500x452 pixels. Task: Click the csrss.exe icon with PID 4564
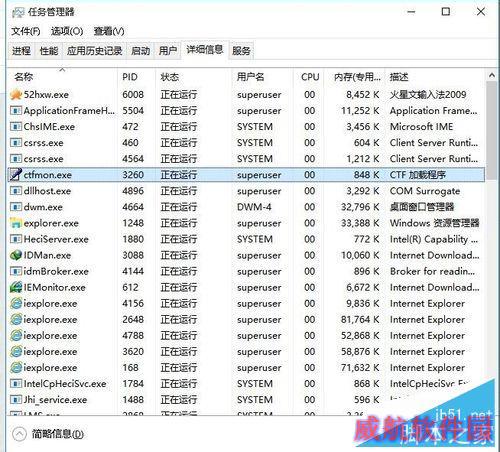tap(16, 159)
